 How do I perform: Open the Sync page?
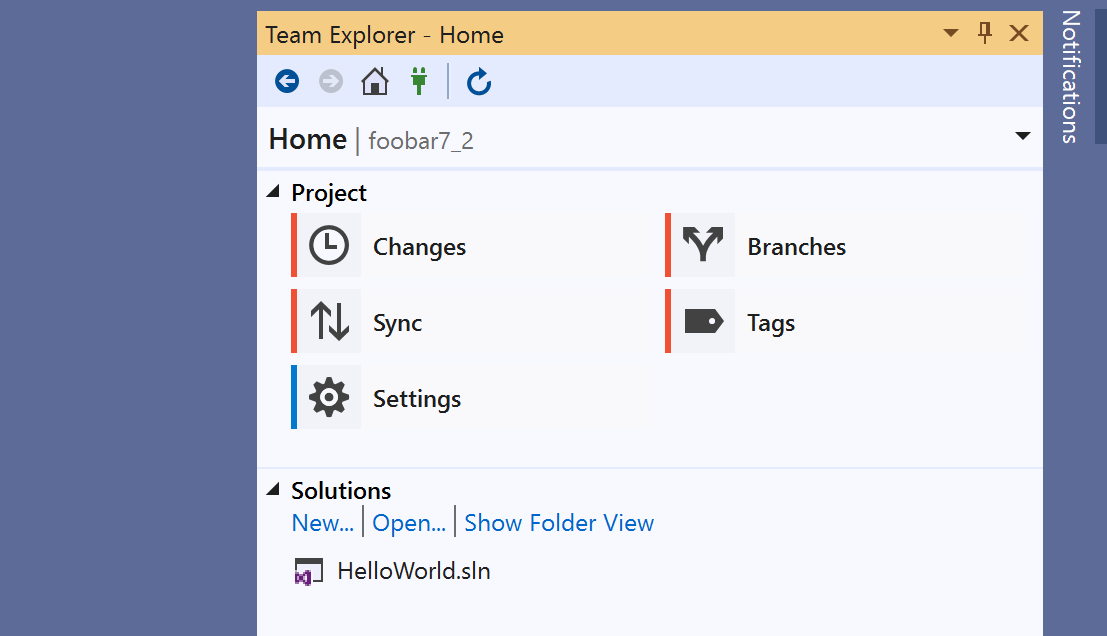pos(397,323)
